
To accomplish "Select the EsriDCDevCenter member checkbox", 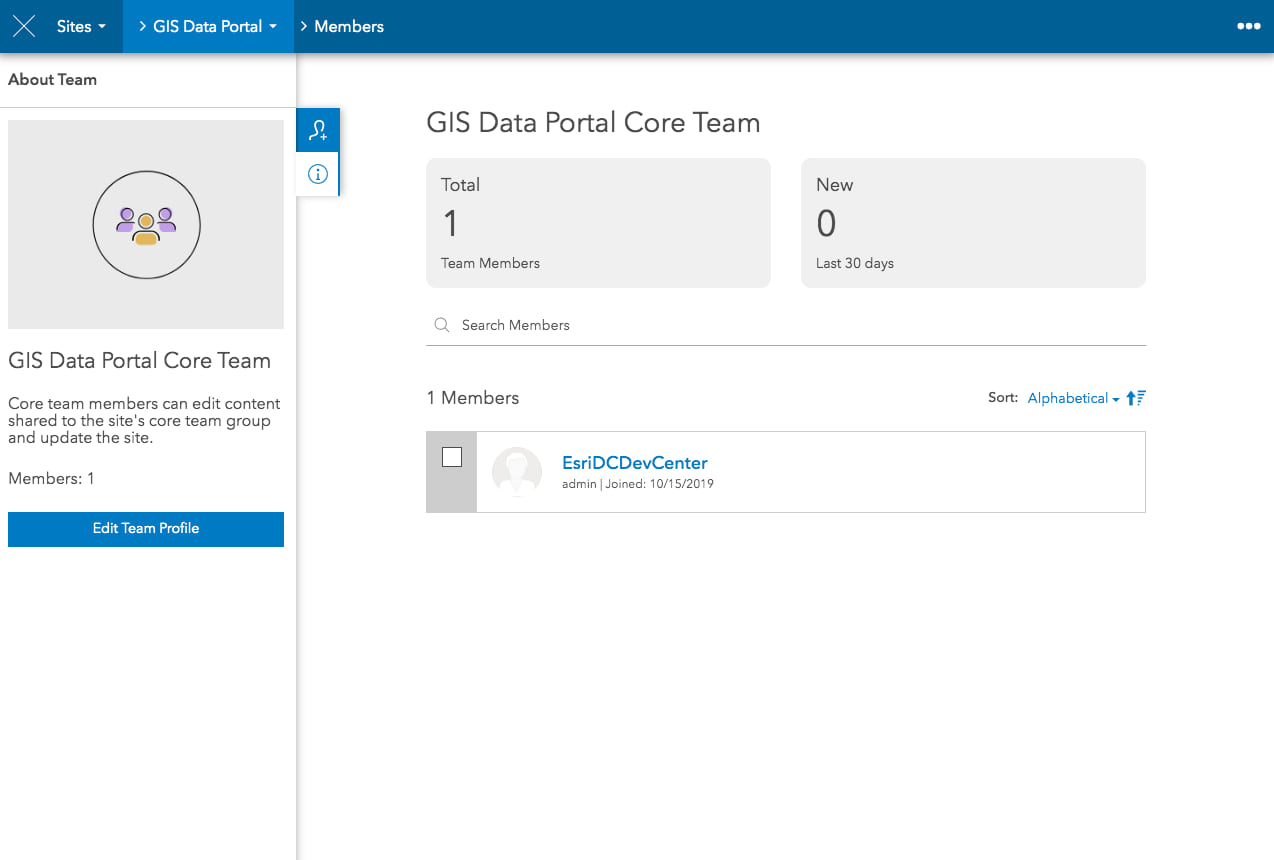I will point(452,457).
